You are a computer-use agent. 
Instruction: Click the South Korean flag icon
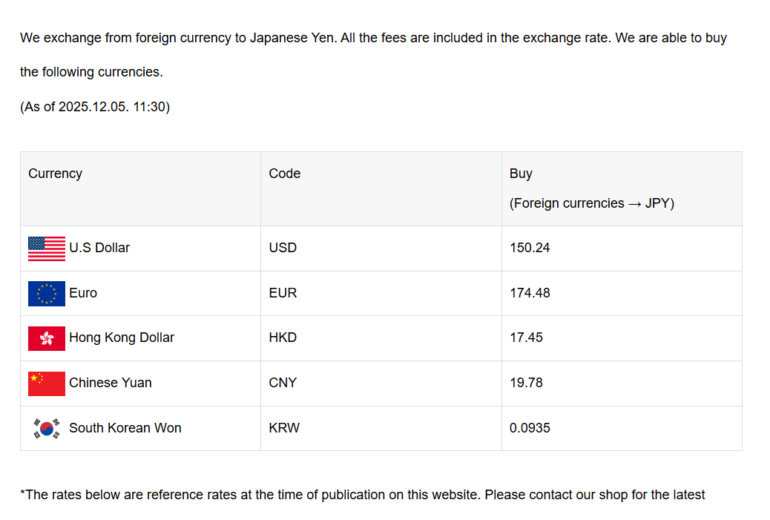point(47,428)
